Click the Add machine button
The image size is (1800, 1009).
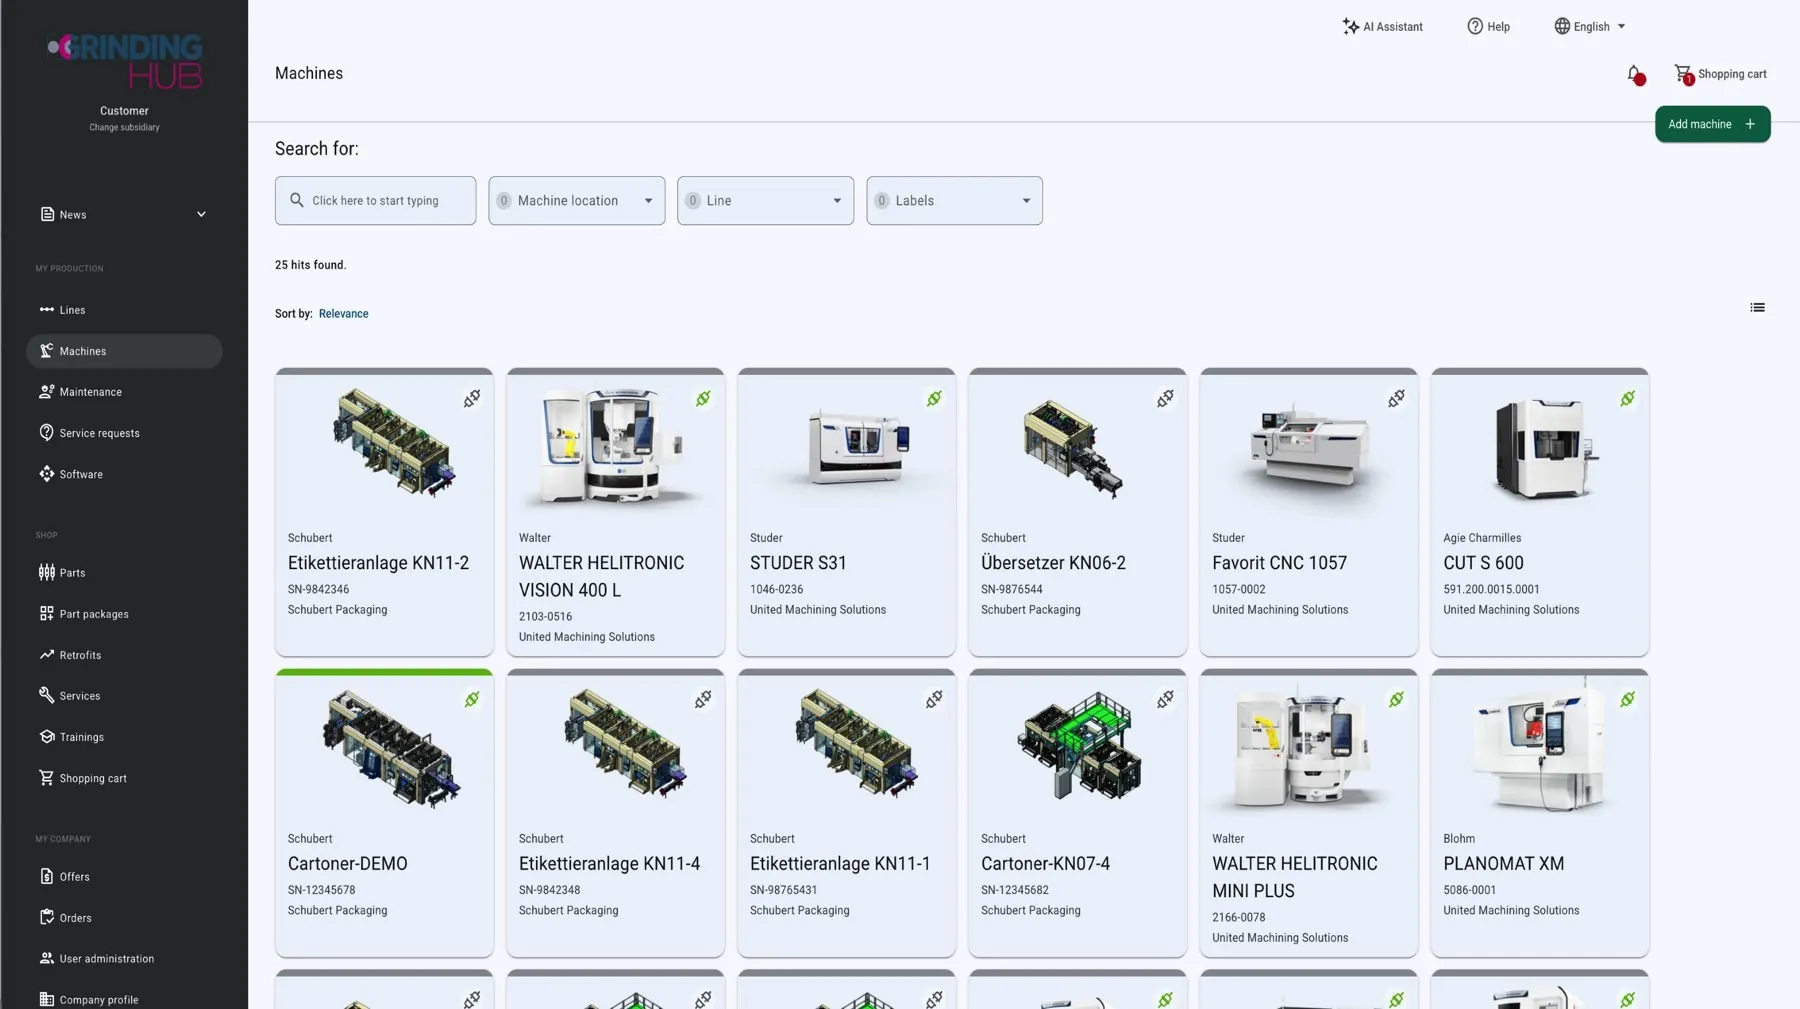click(1712, 124)
